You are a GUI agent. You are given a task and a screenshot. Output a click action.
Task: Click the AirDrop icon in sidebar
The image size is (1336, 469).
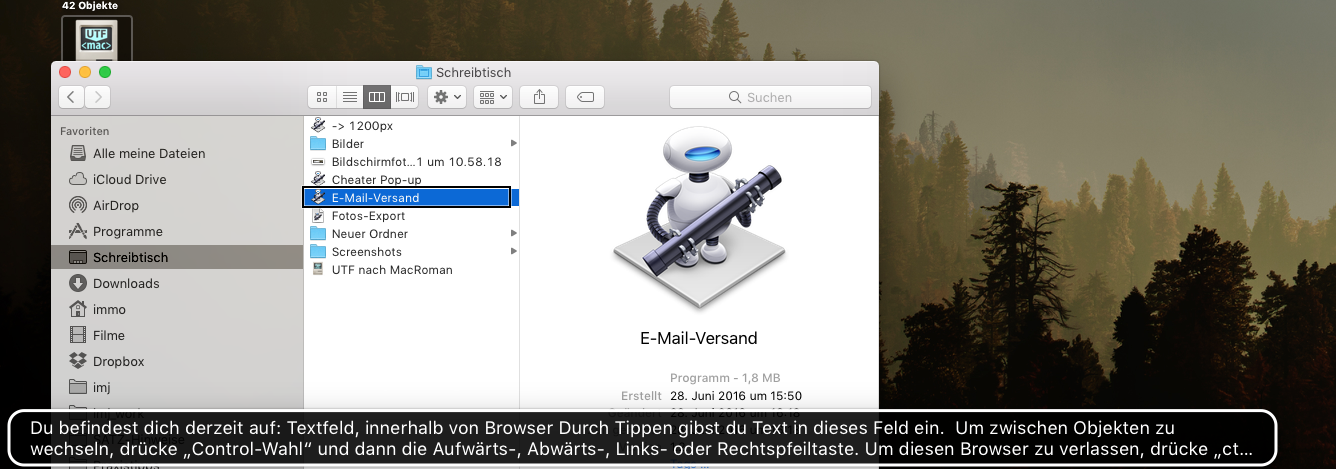point(78,205)
